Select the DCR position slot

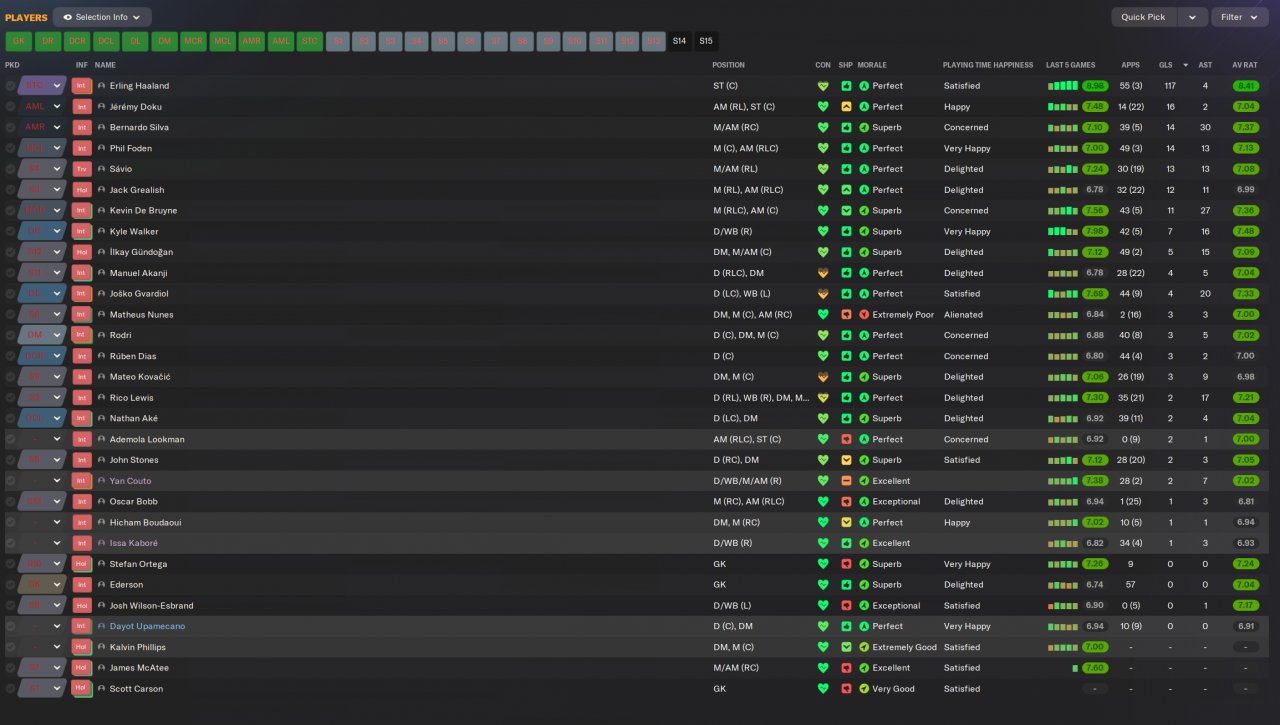pos(77,41)
